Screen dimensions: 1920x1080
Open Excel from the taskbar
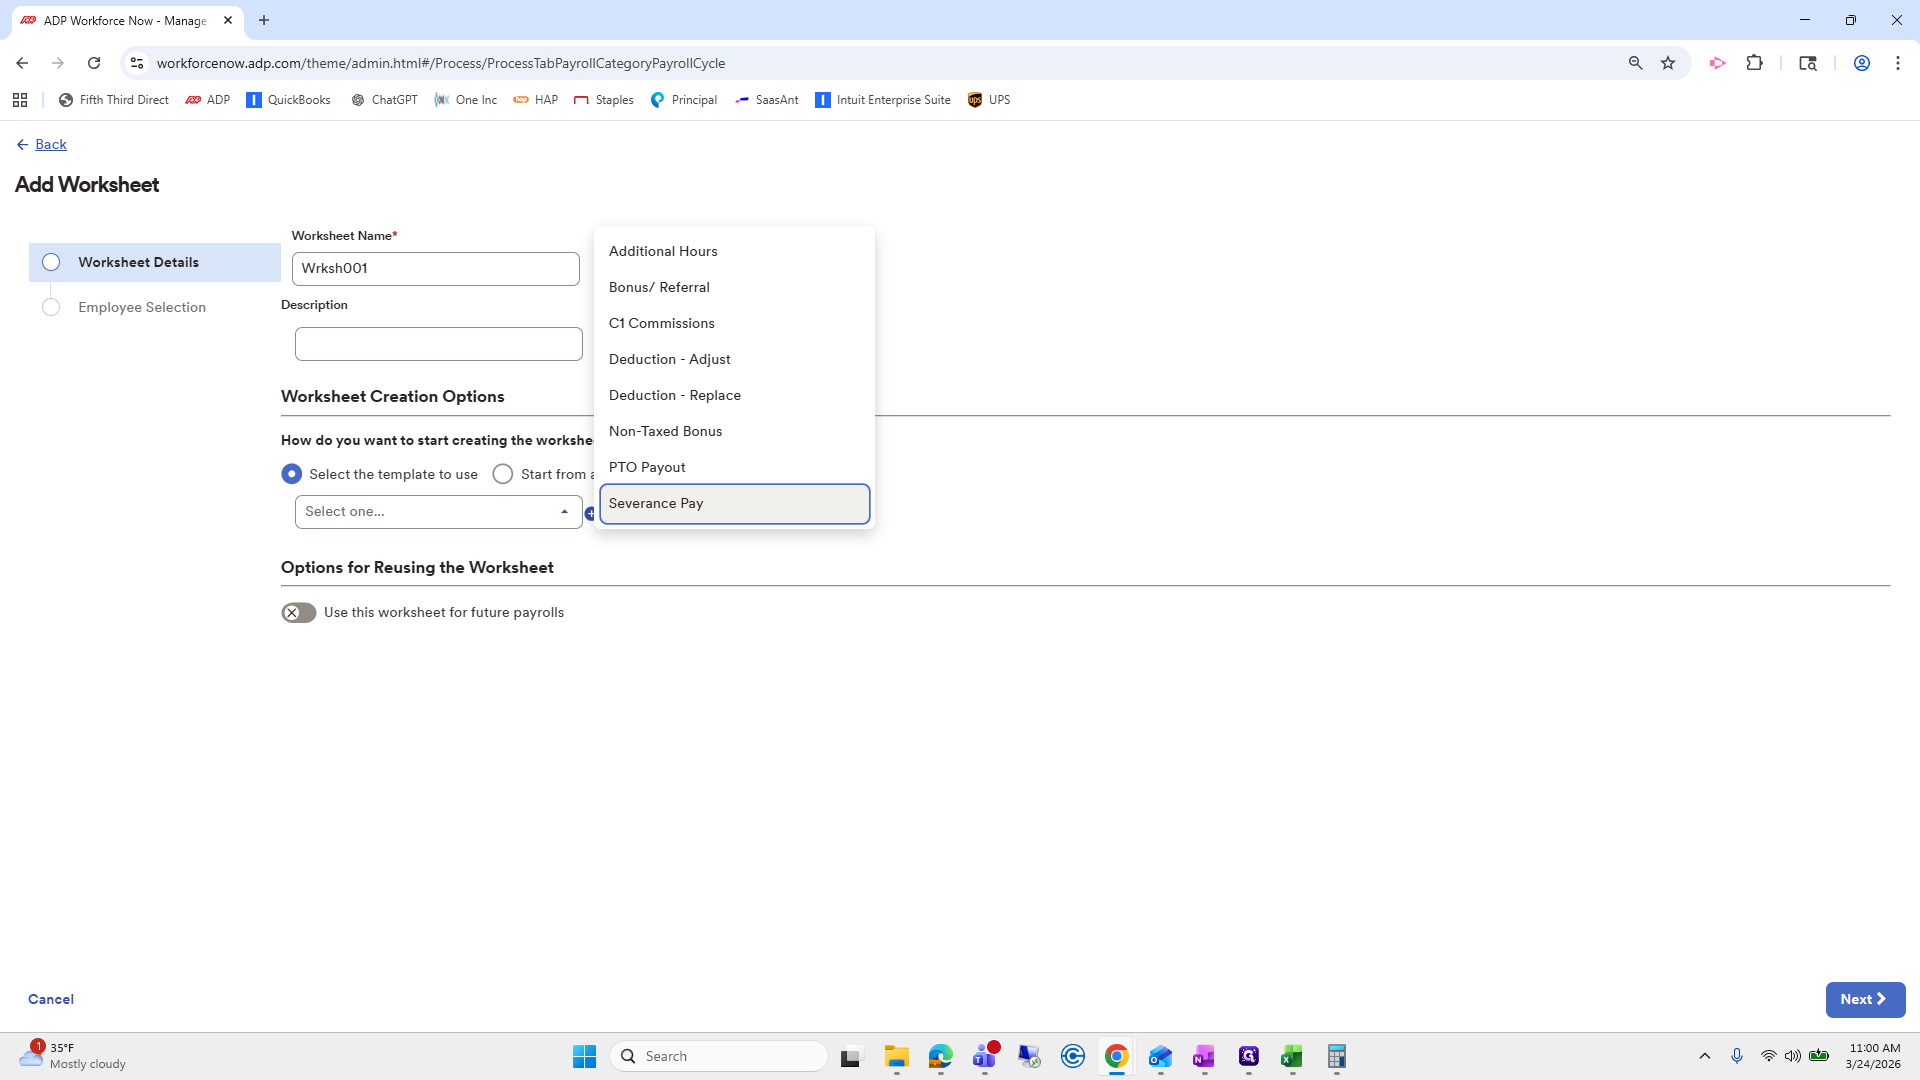[1291, 1056]
